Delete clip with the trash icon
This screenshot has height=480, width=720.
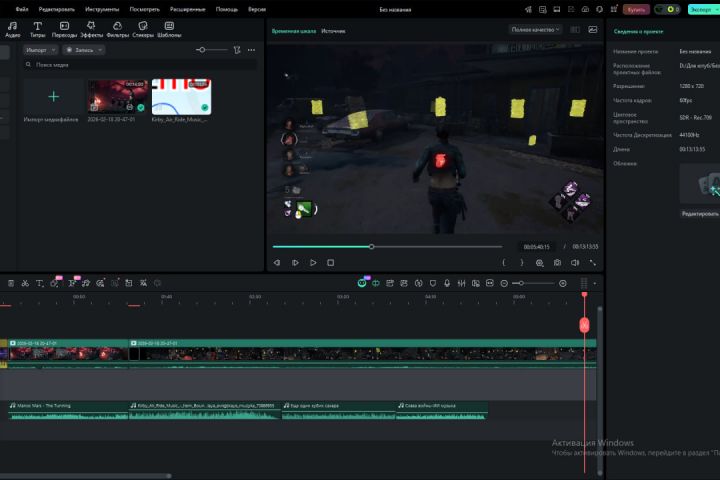(x=11, y=283)
